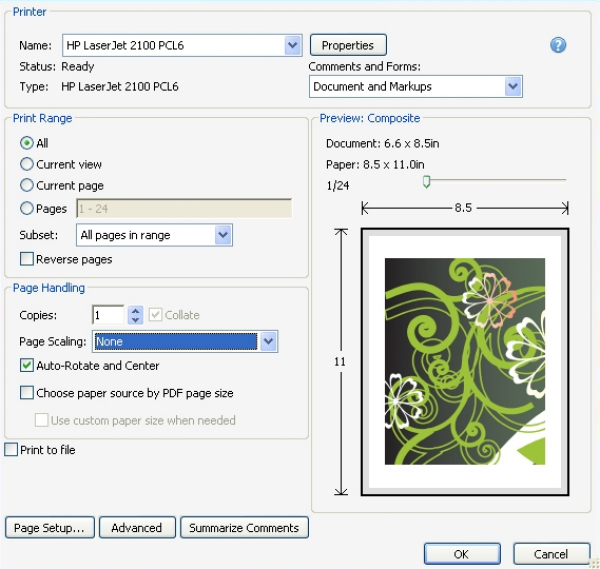Increase copies with the up arrow
Viewport: 600px width, 569px height.
(135, 311)
